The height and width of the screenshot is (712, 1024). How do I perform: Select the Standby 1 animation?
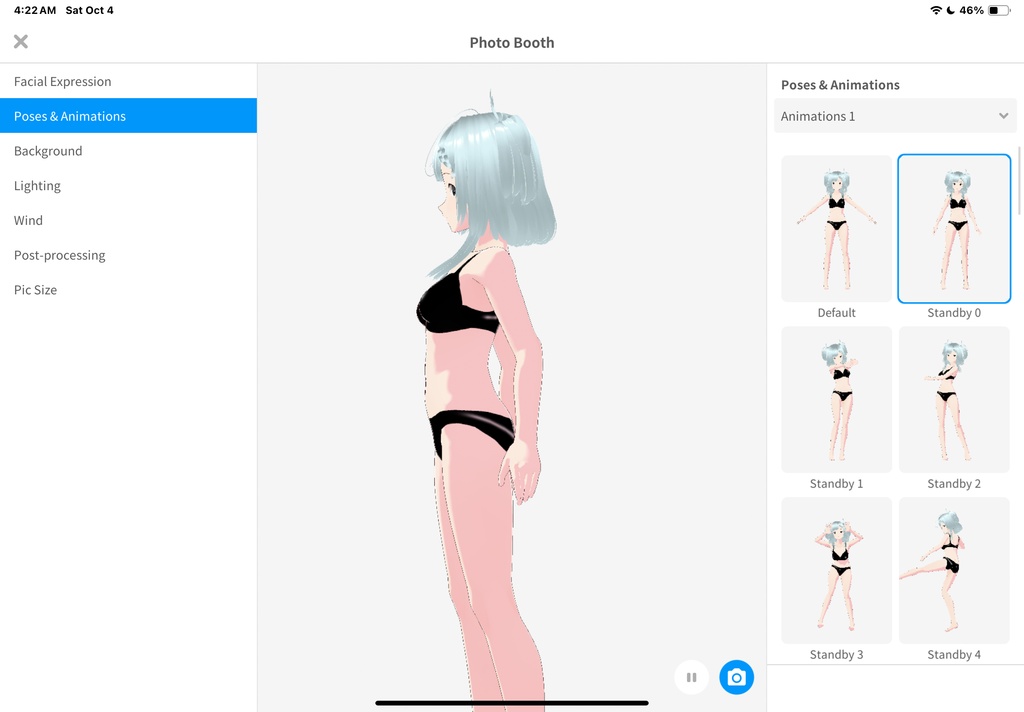pos(836,399)
